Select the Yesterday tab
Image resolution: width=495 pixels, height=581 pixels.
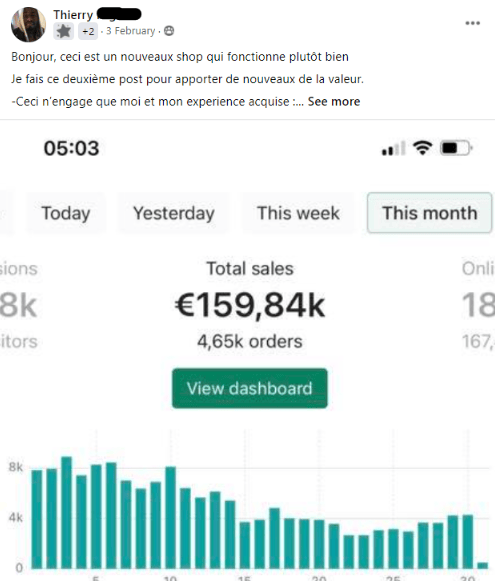pos(174,213)
